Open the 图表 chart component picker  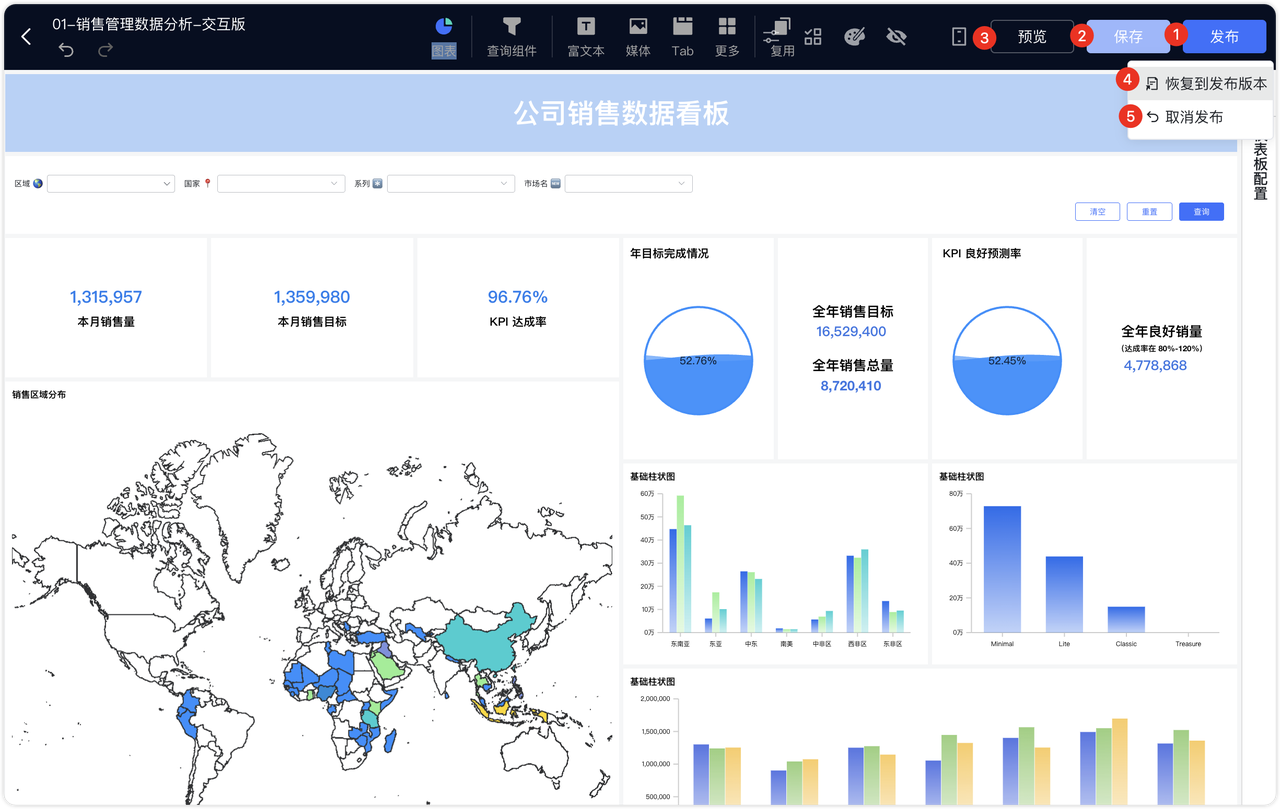click(444, 37)
